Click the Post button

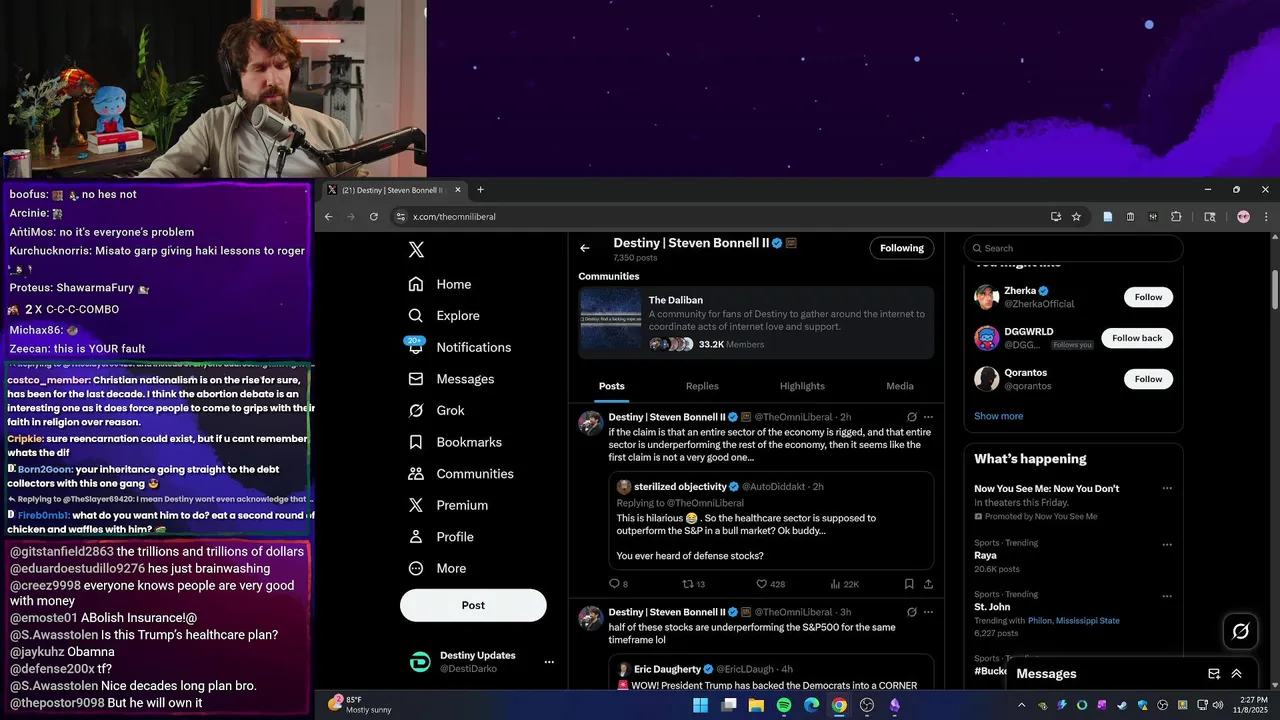473,605
